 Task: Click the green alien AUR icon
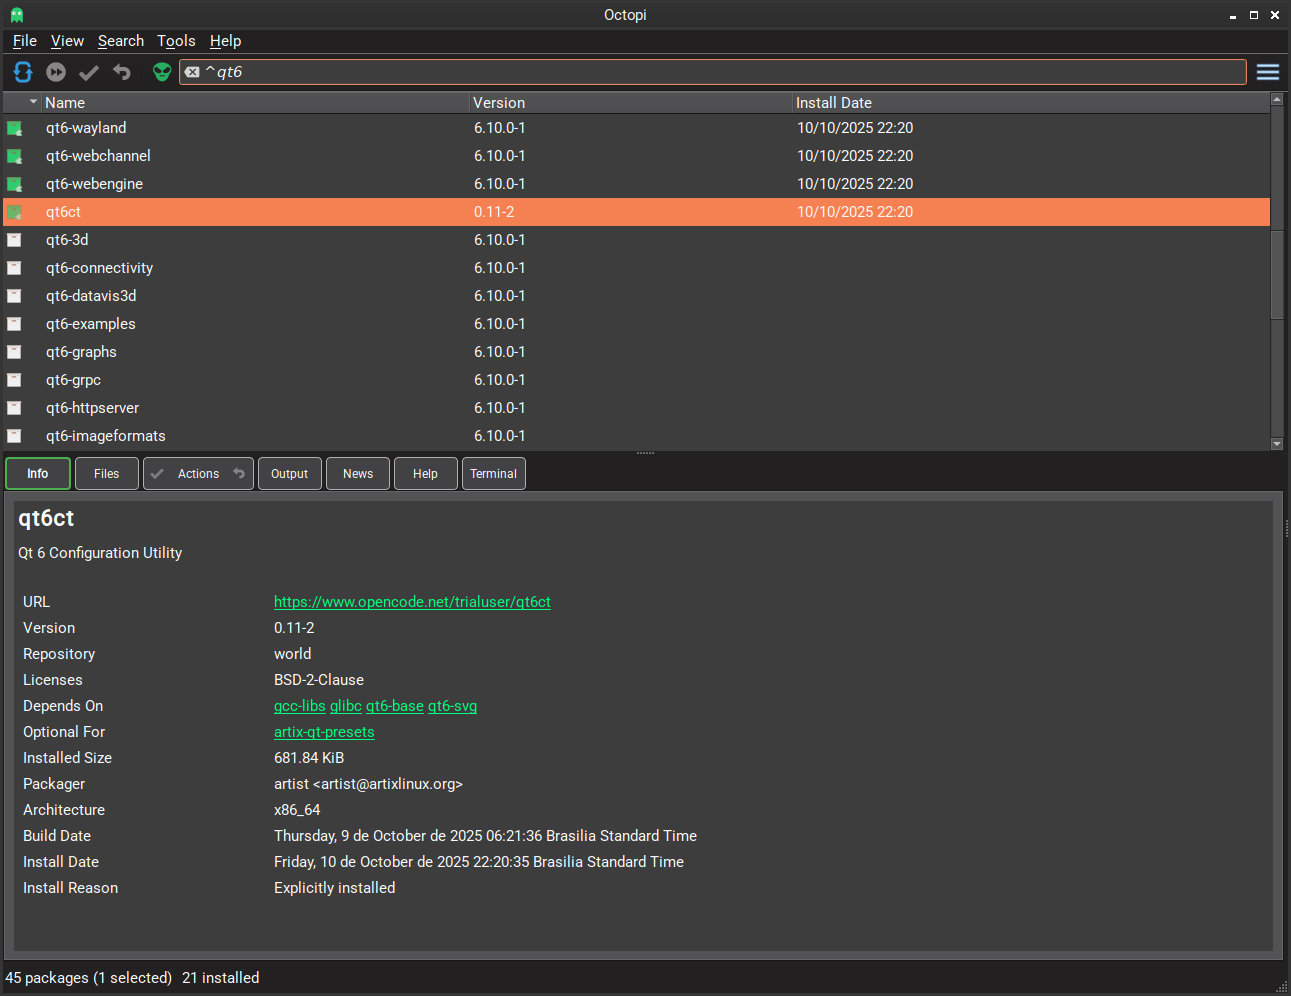point(162,72)
